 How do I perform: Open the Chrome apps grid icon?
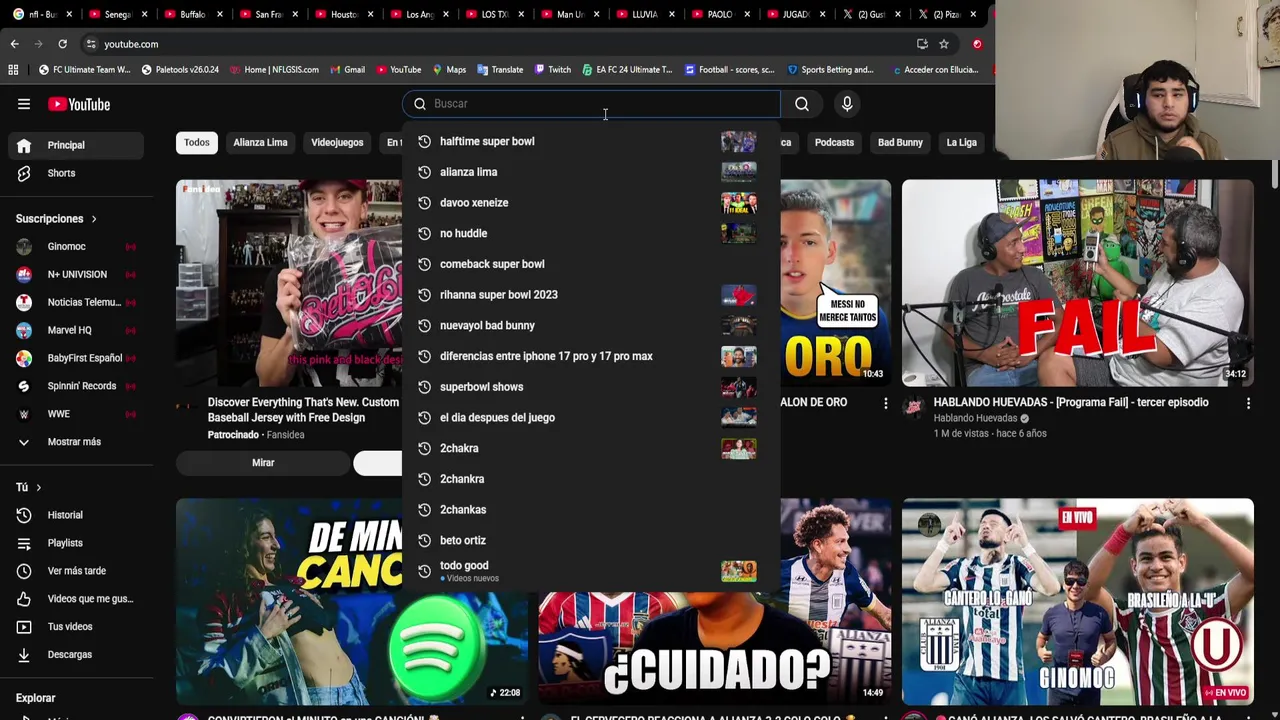[13, 70]
